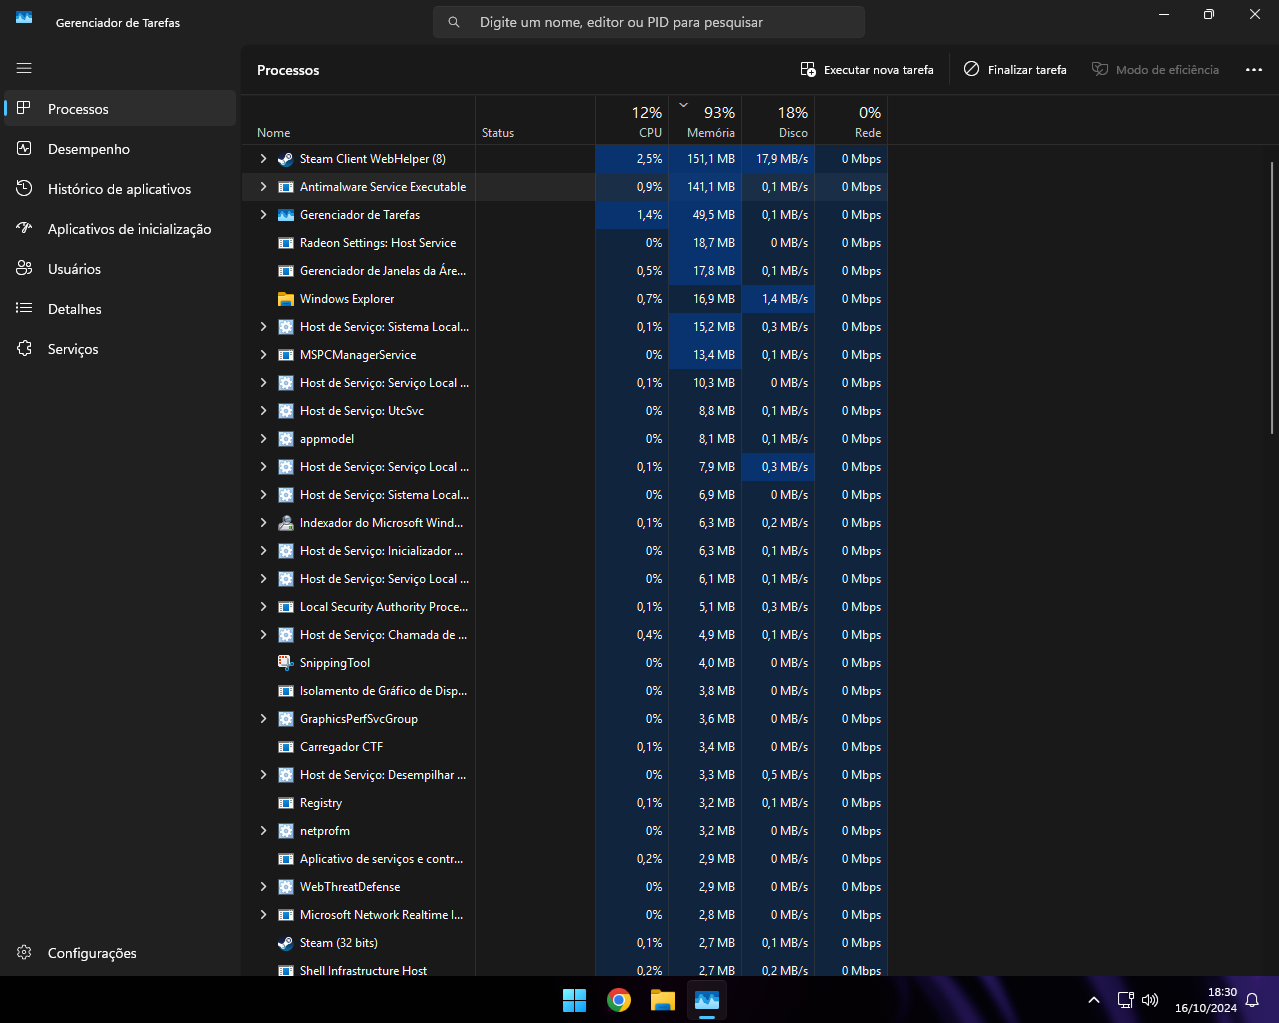Screen dimensions: 1279x1023
Task: Open the Serviços page
Action: [x=120, y=349]
